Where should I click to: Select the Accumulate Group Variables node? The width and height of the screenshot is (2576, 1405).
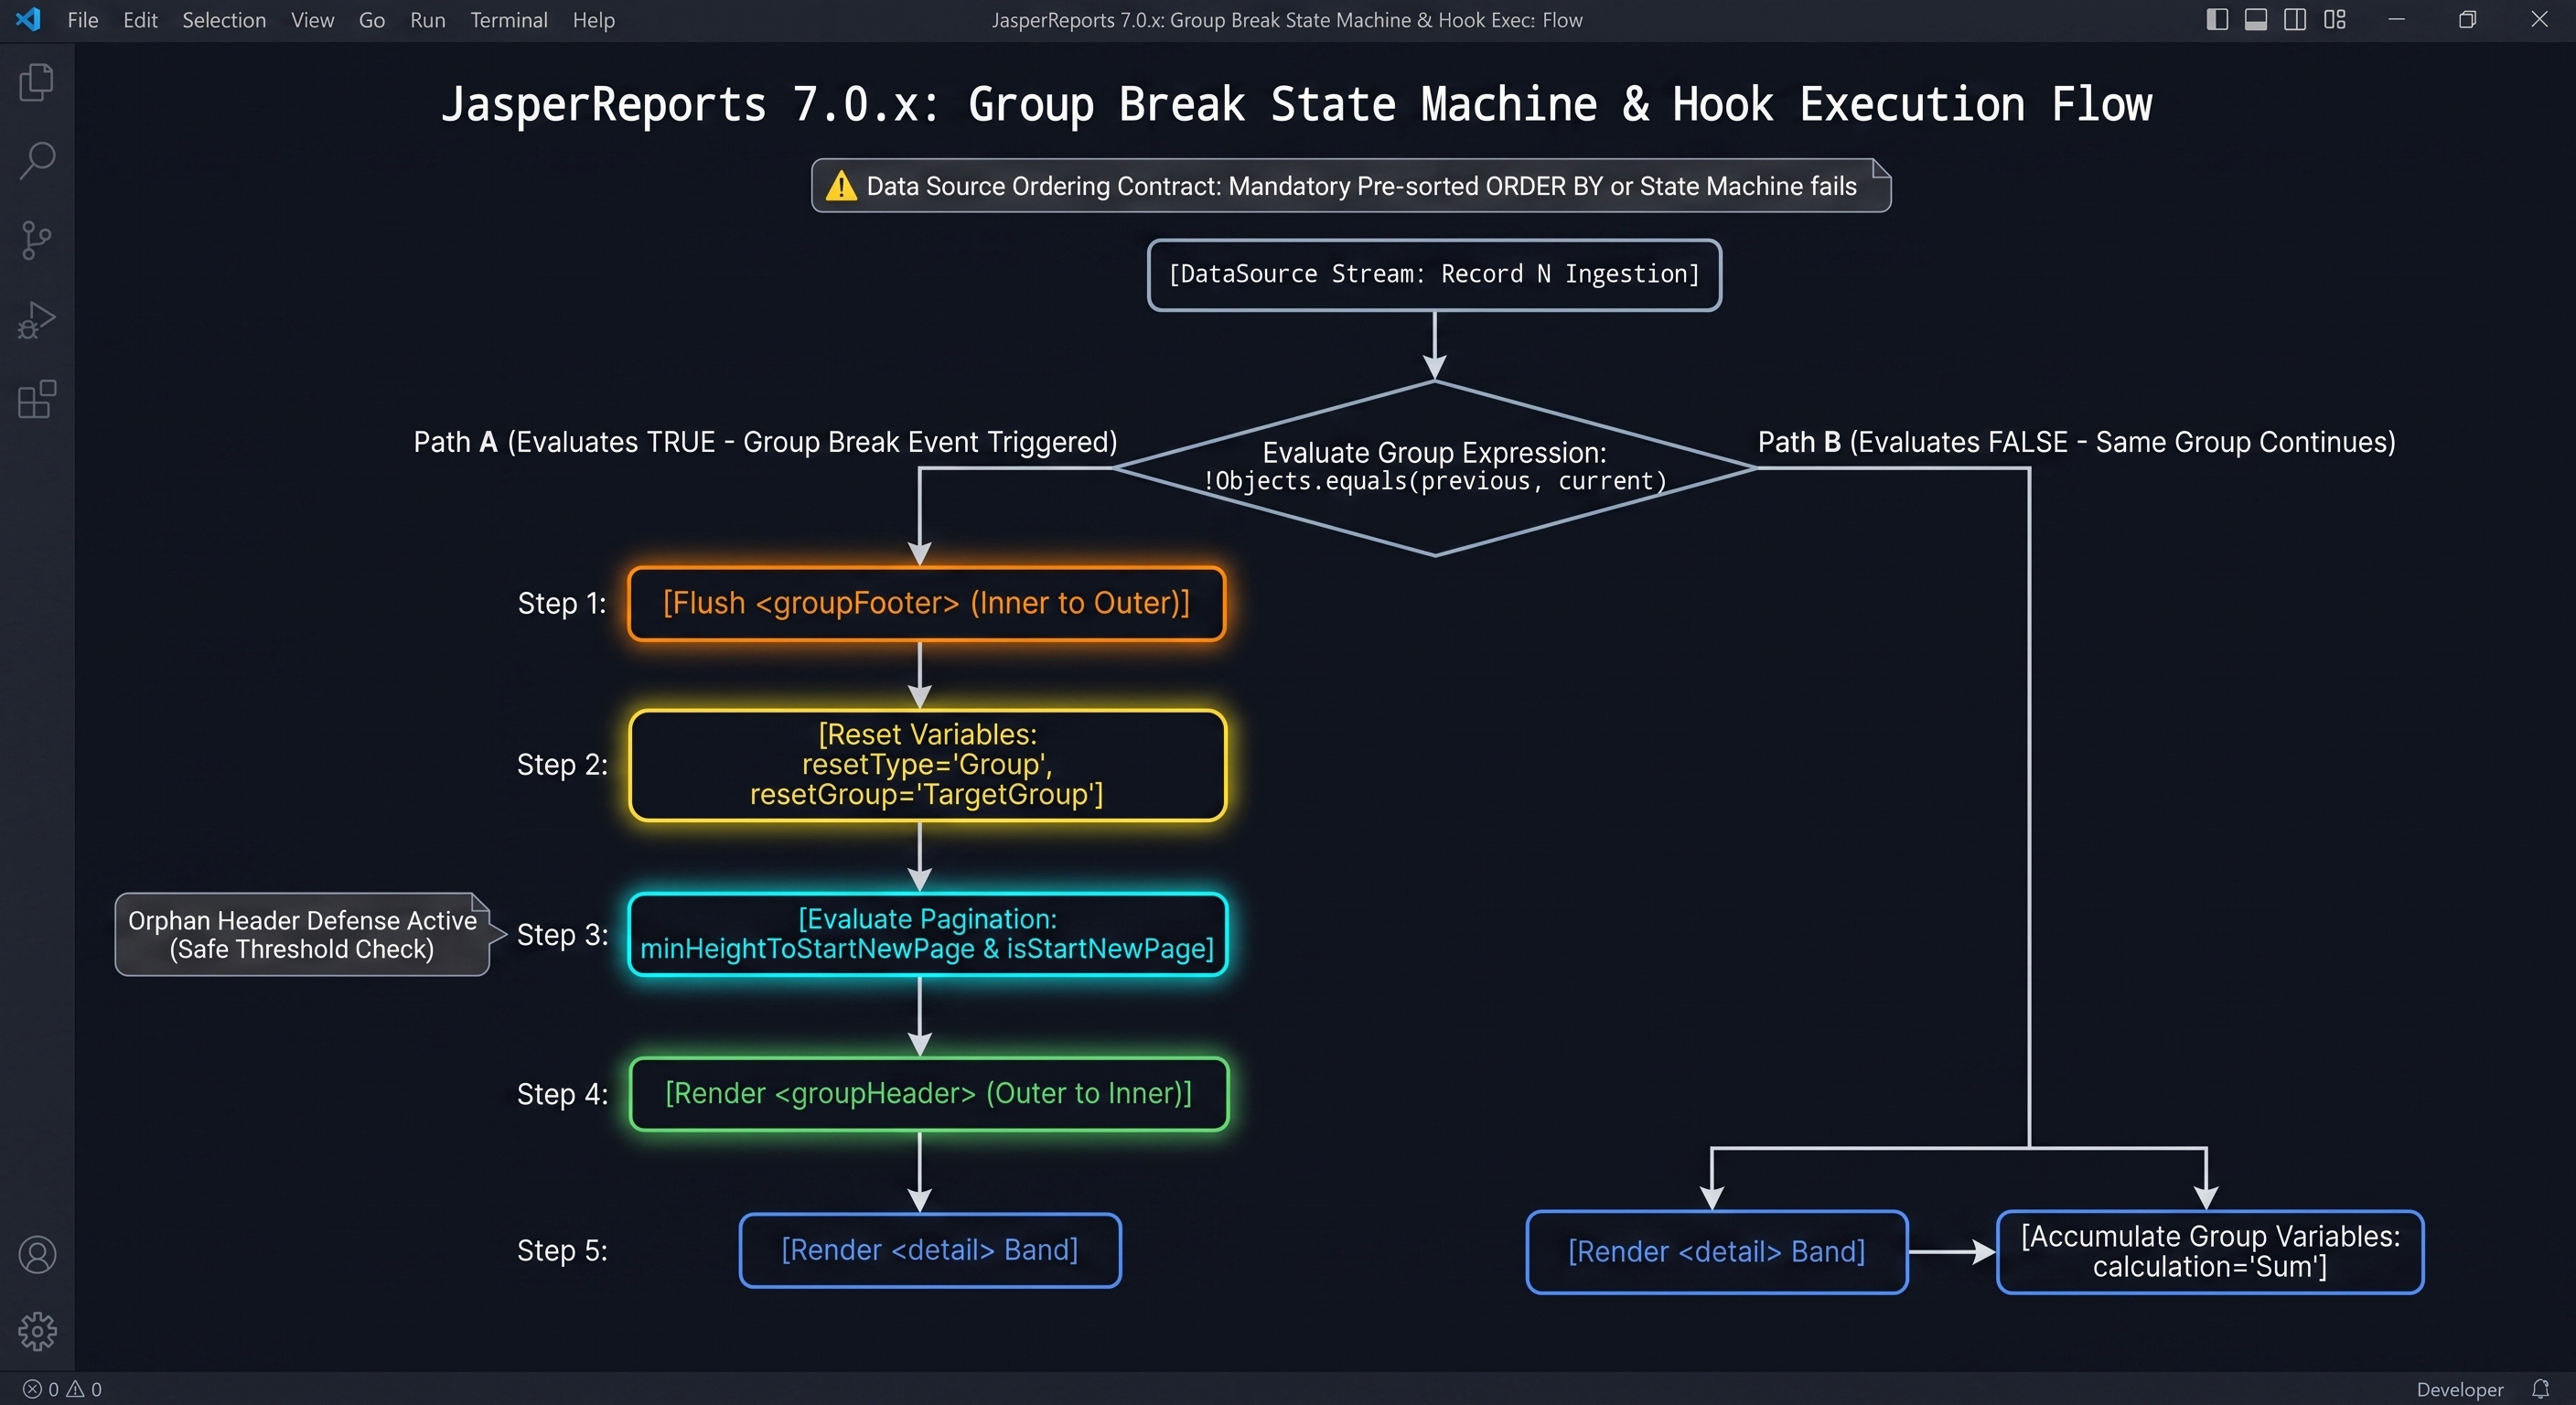pyautogui.click(x=2210, y=1252)
